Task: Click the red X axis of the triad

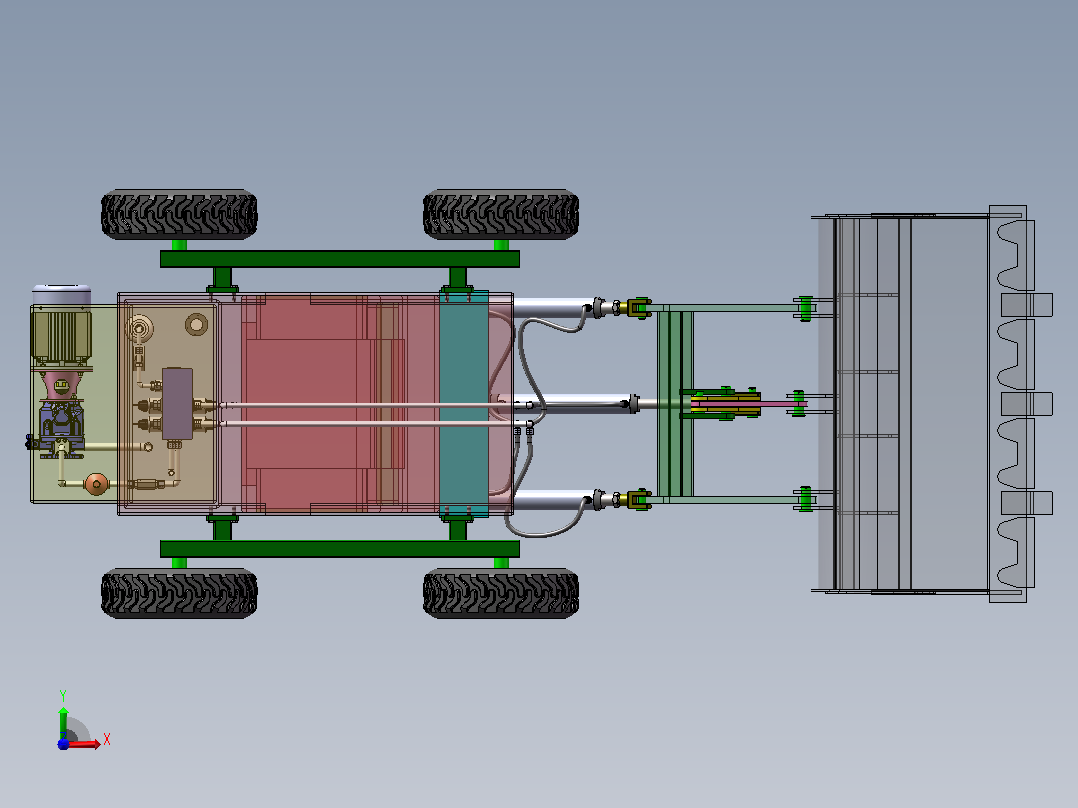Action: tap(84, 743)
